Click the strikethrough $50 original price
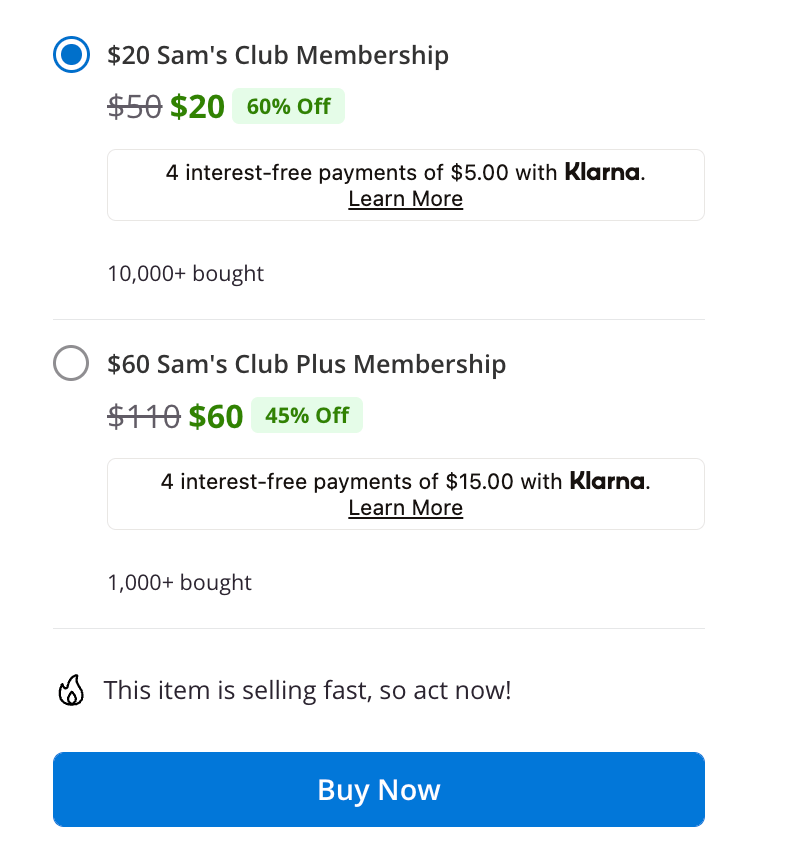 [x=132, y=105]
